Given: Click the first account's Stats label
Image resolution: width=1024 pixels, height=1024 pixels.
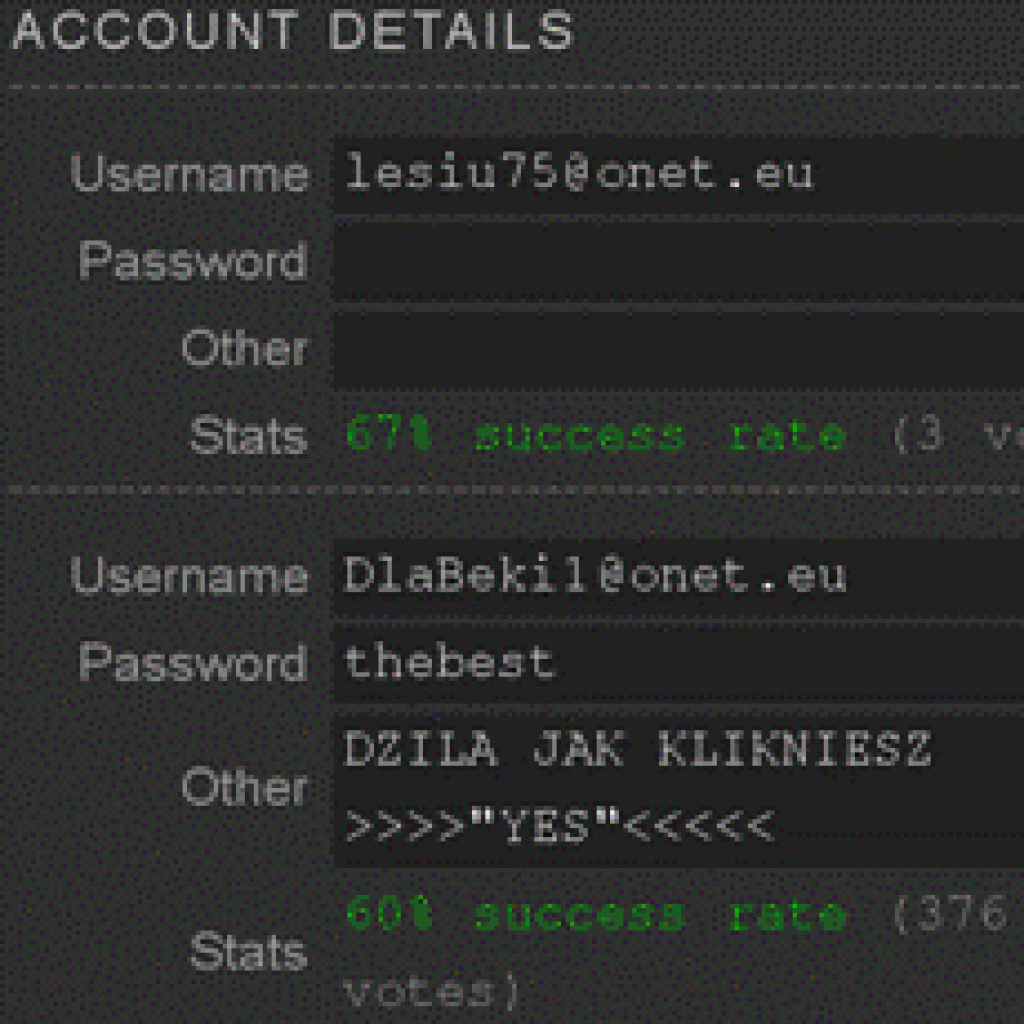Looking at the screenshot, I should (x=248, y=436).
